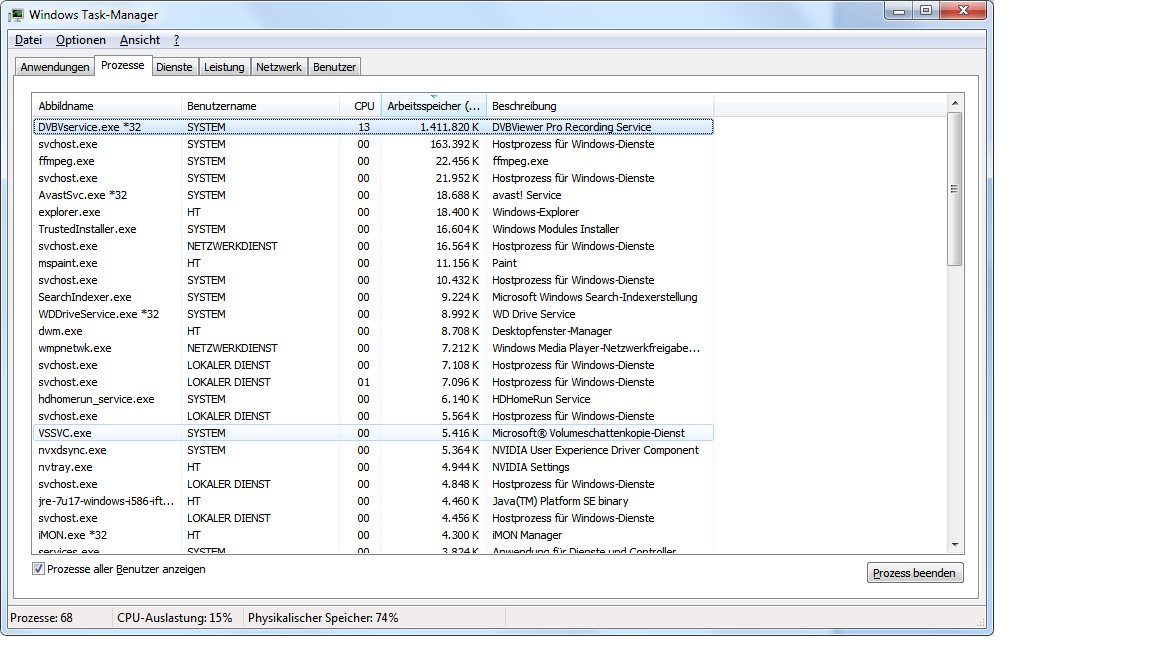Maximize the Task-Manager window
1152x648 pixels.
click(926, 10)
